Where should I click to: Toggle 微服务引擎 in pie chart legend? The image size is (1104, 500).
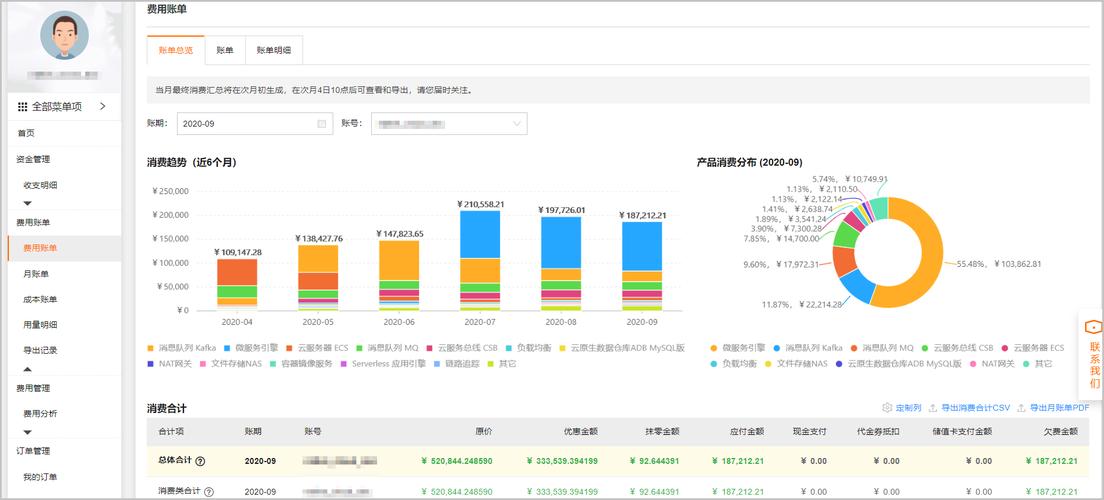pos(736,348)
